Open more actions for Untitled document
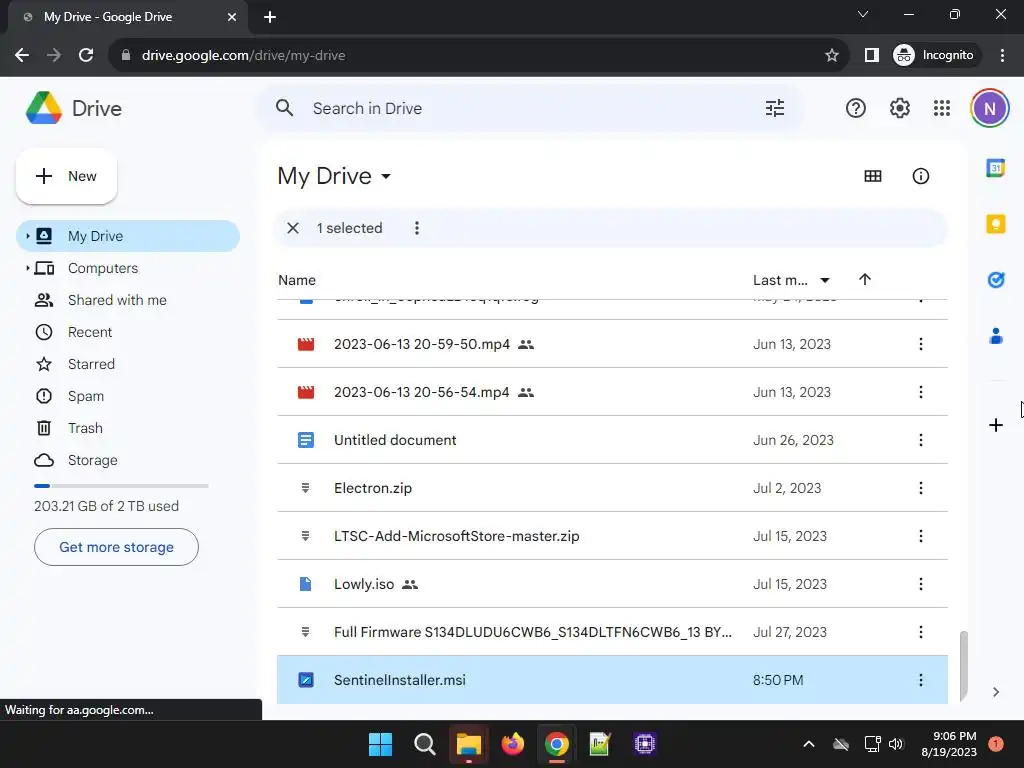This screenshot has width=1024, height=768. (x=920, y=440)
